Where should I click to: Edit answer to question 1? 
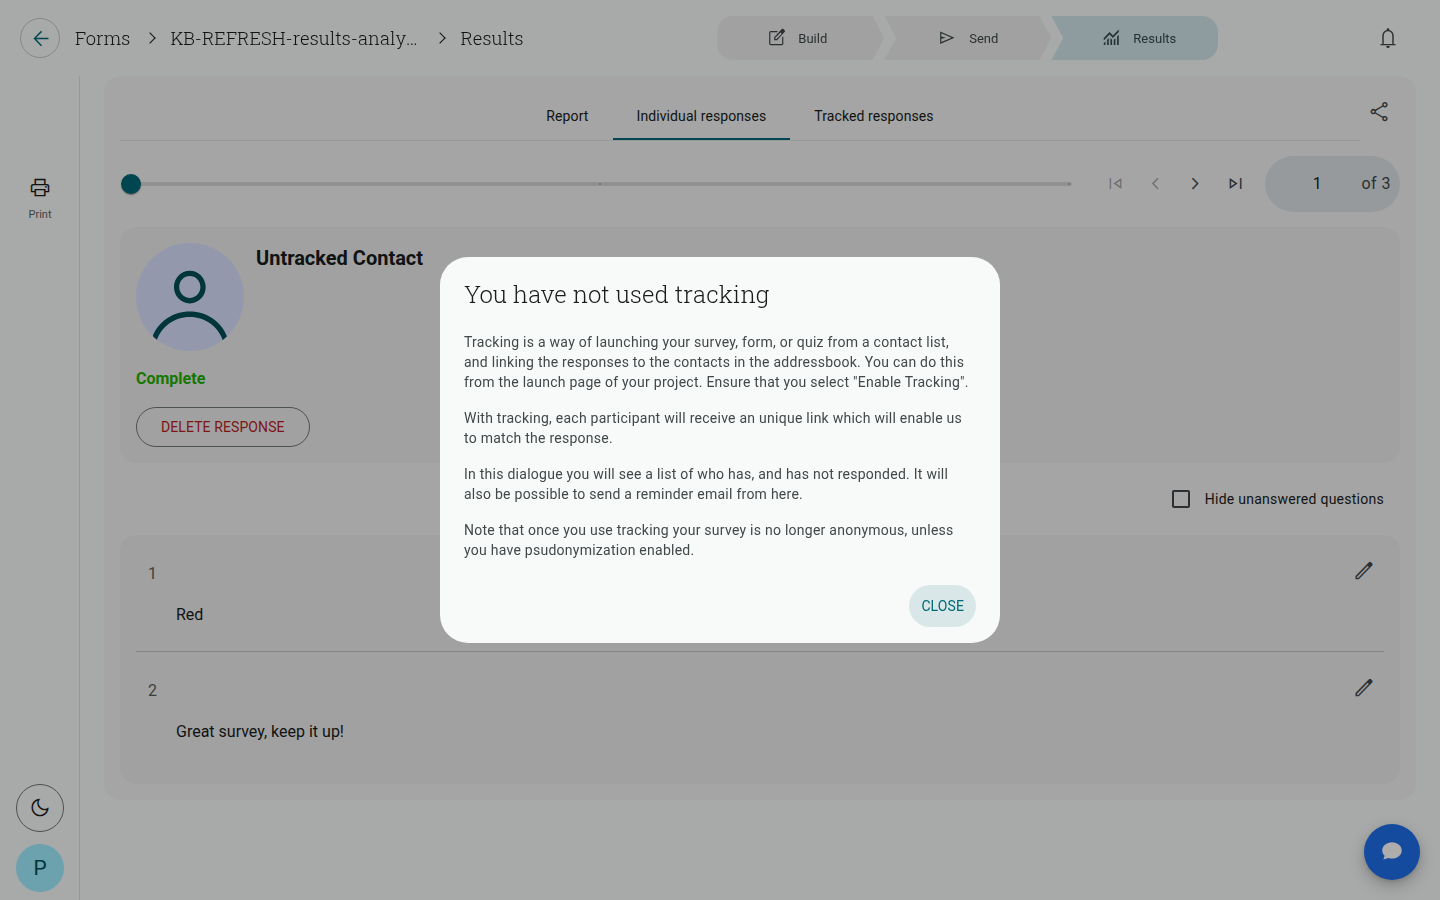point(1364,571)
